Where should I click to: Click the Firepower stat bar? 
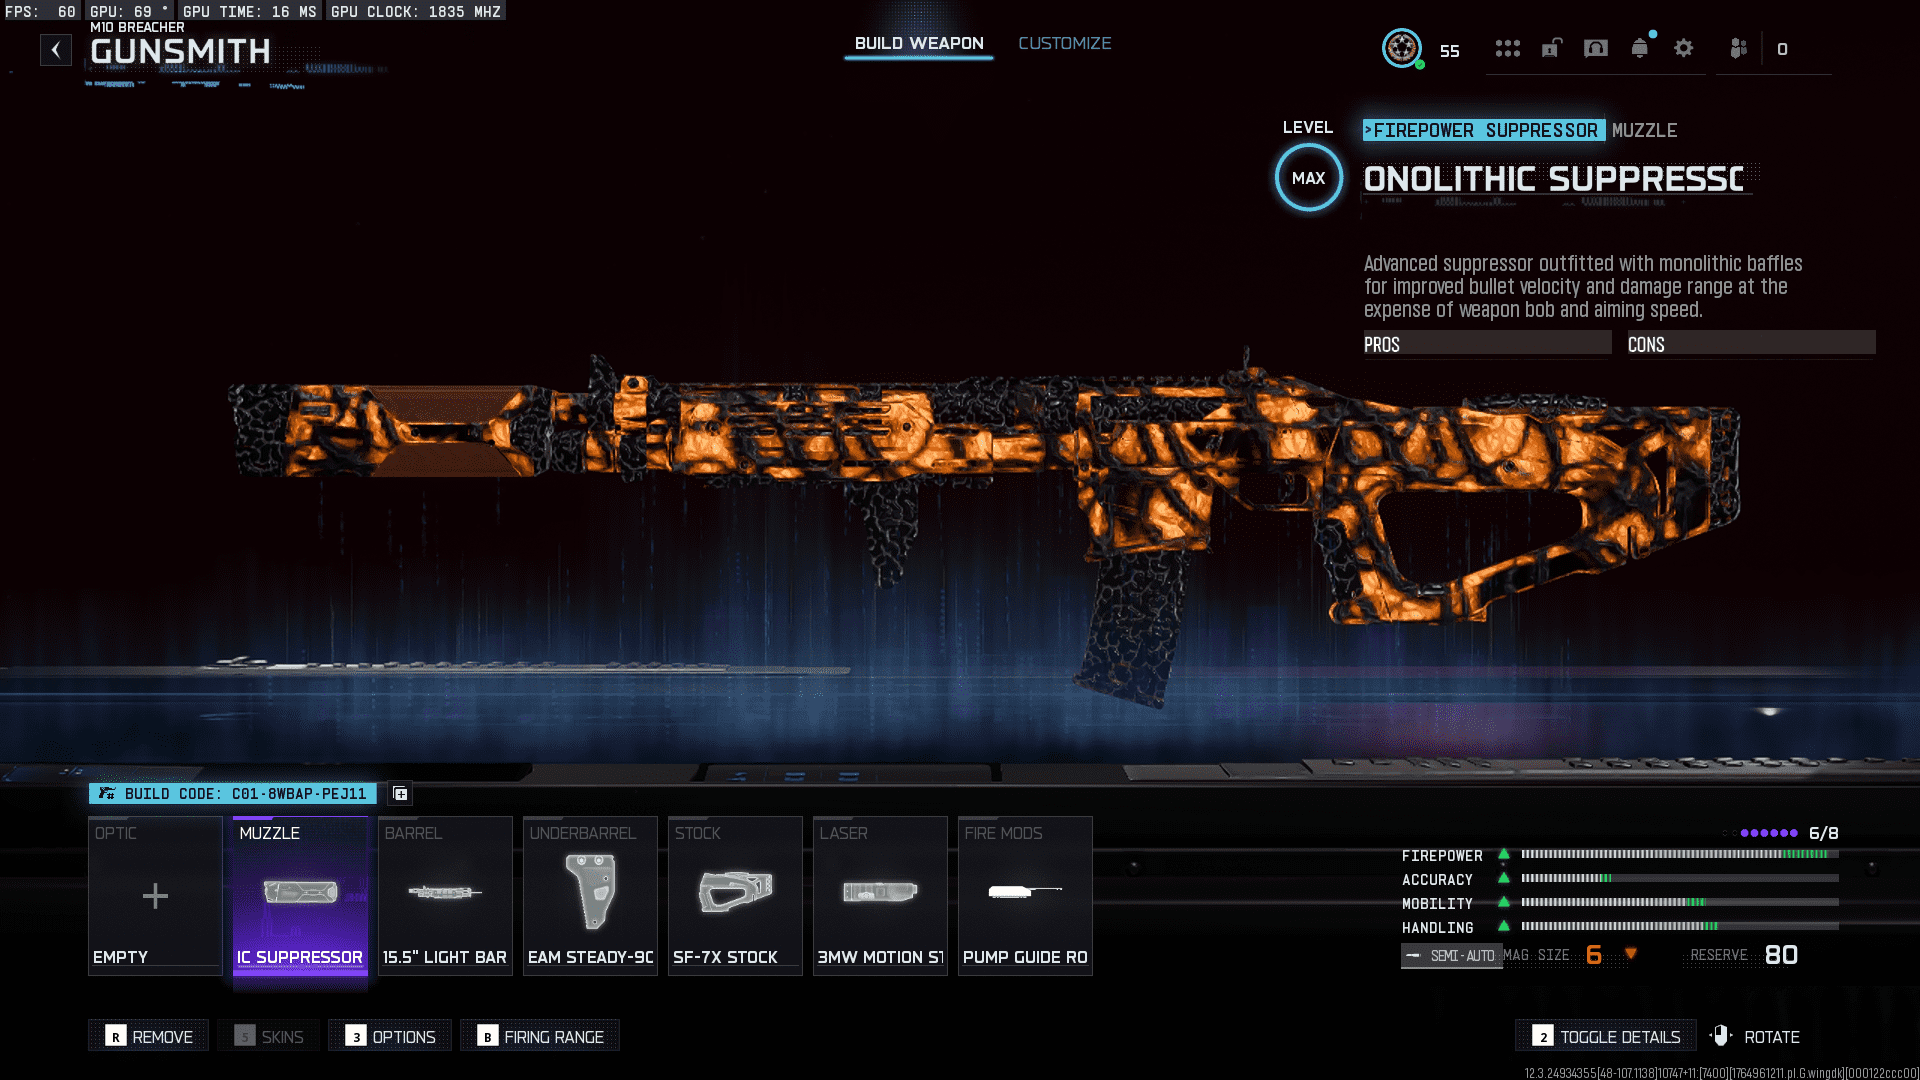pos(1679,855)
